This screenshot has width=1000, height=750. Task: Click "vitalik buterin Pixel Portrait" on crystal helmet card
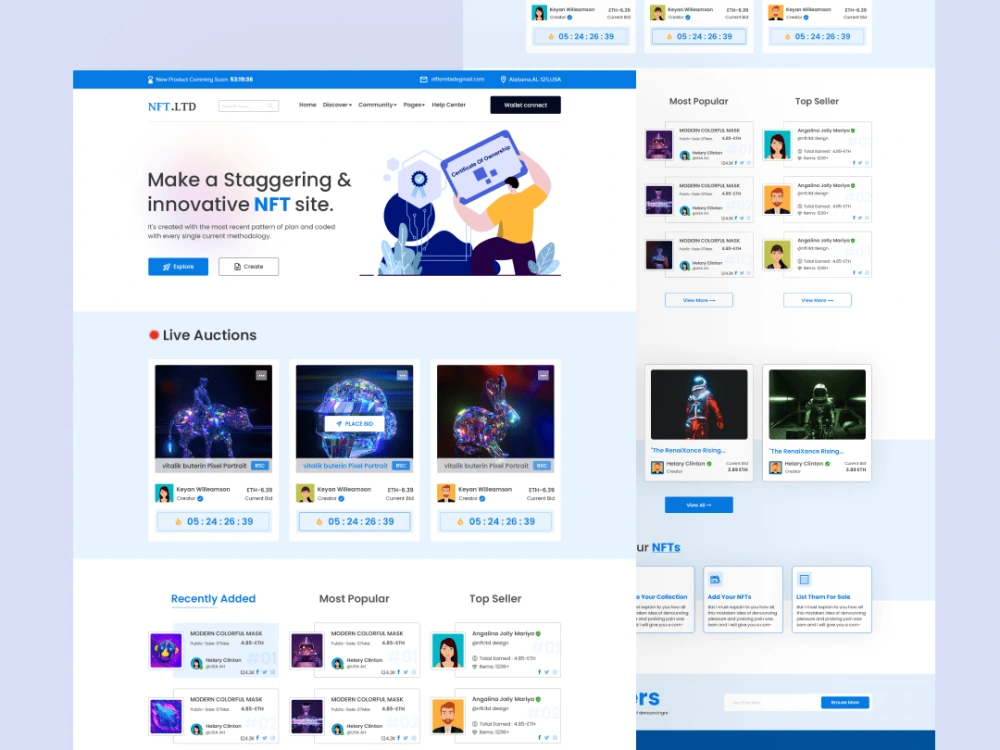tap(345, 466)
